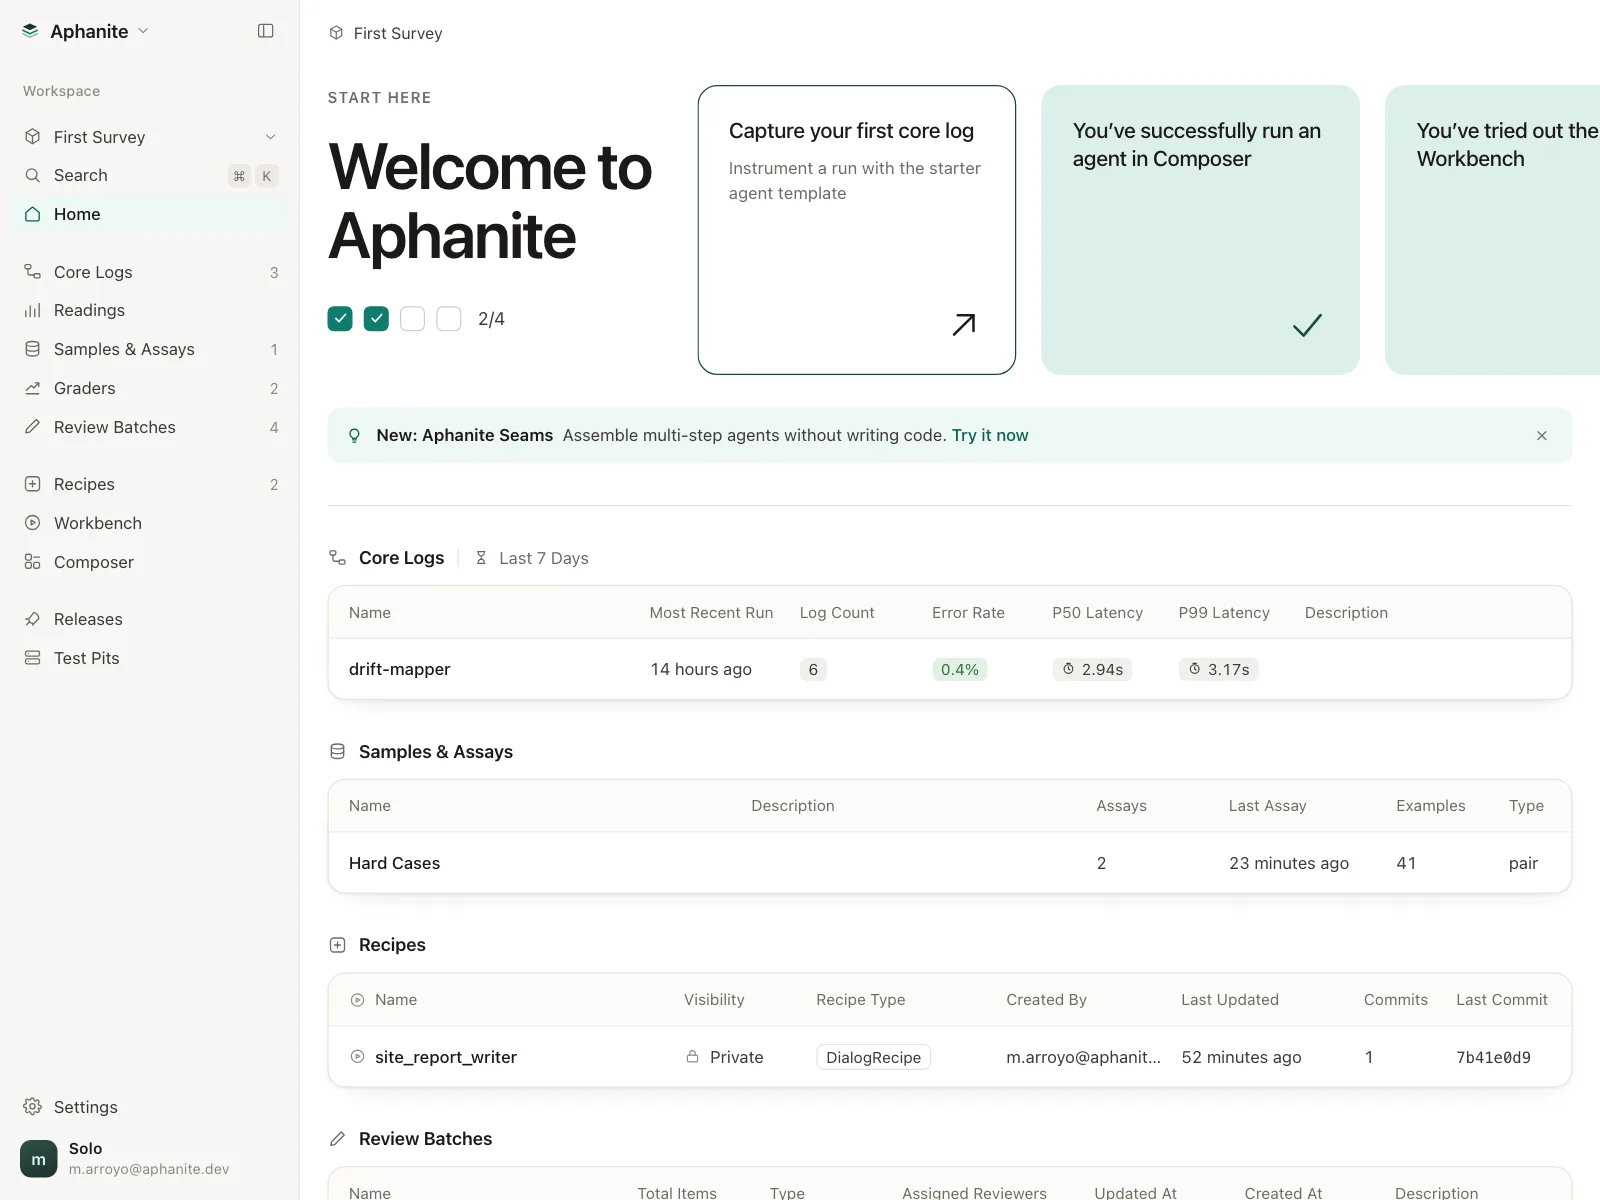Image resolution: width=1600 pixels, height=1200 pixels.
Task: Click the checkmark on the Composer agent card
Action: 1307,325
